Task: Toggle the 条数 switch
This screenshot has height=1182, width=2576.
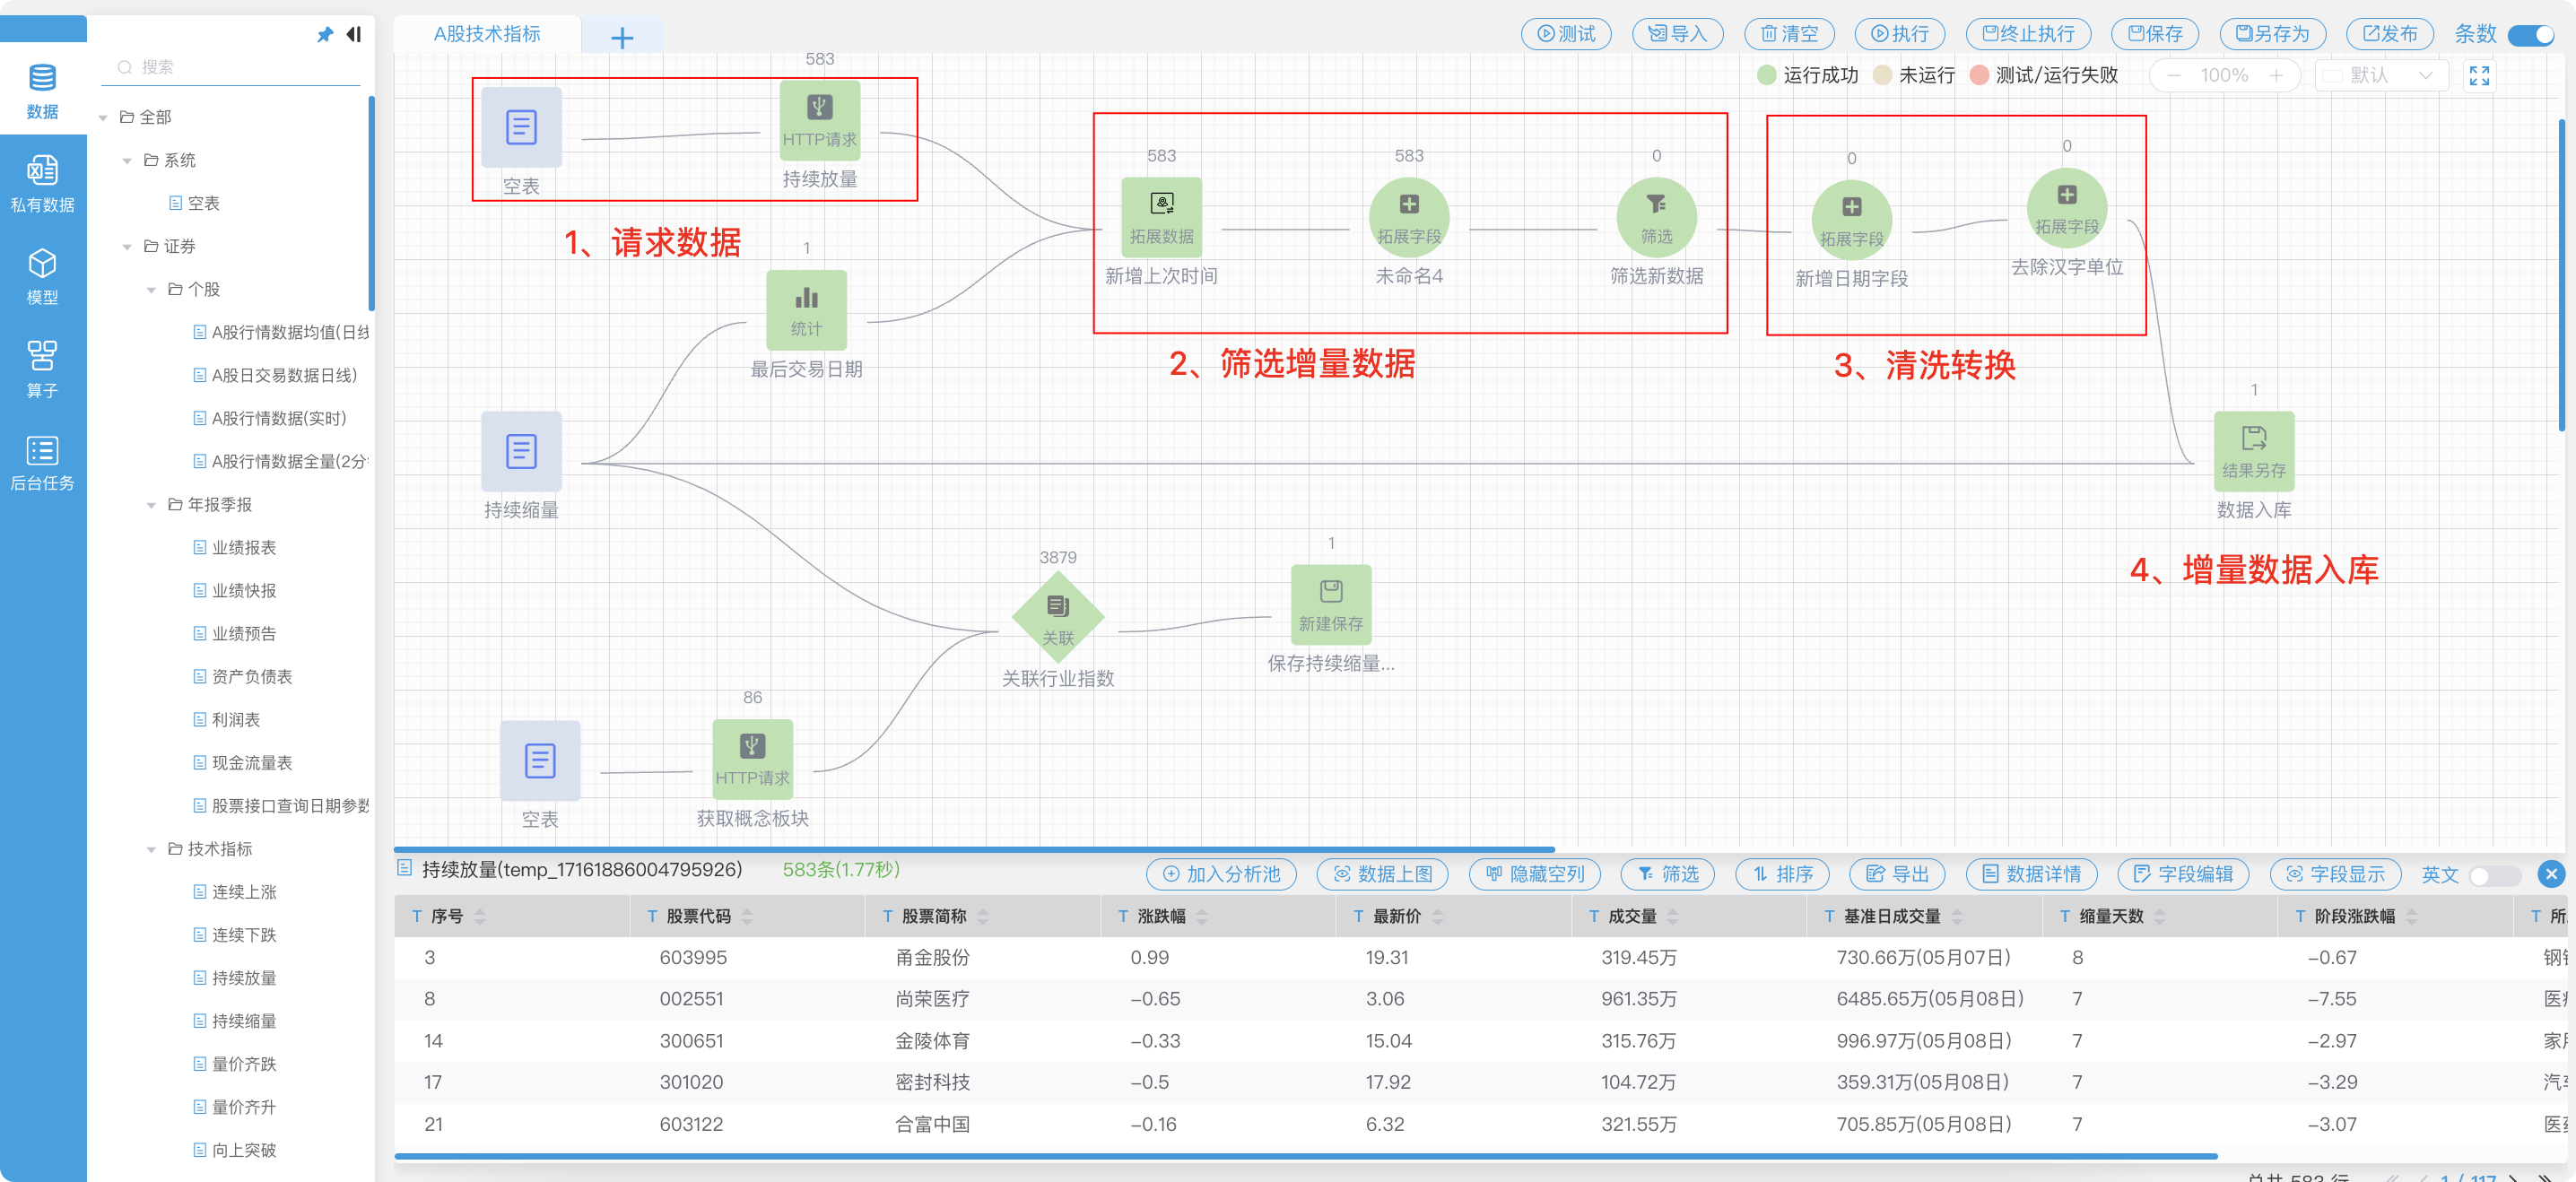Action: tap(2531, 35)
